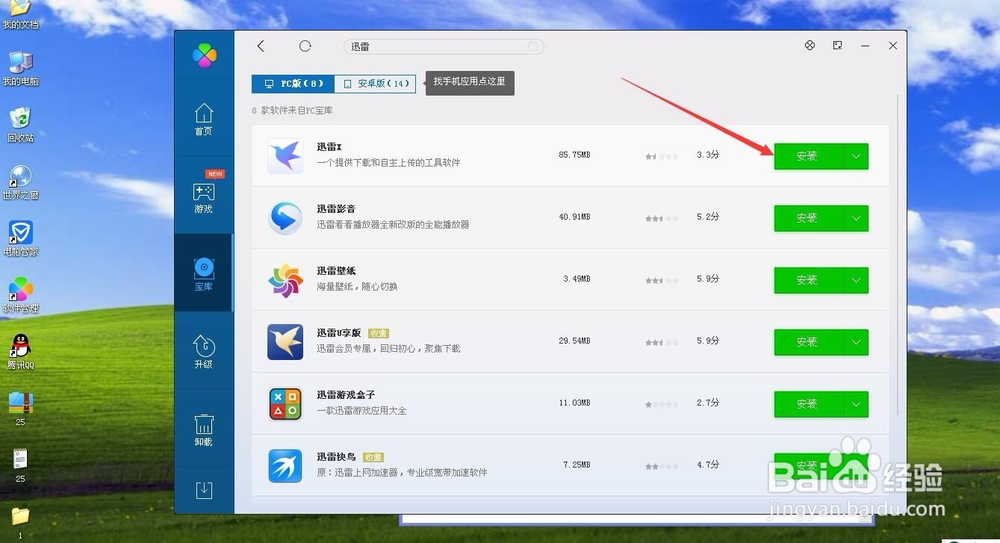Open the download manager arrow icon in sidebar
1000x543 pixels.
click(204, 490)
